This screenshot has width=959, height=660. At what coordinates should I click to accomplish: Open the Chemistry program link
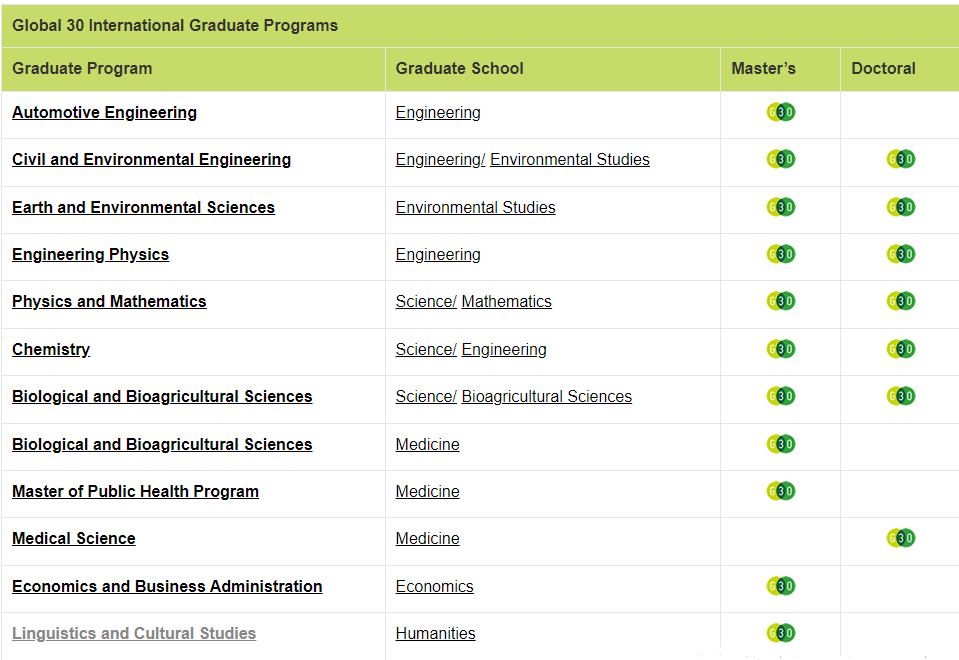pyautogui.click(x=51, y=350)
